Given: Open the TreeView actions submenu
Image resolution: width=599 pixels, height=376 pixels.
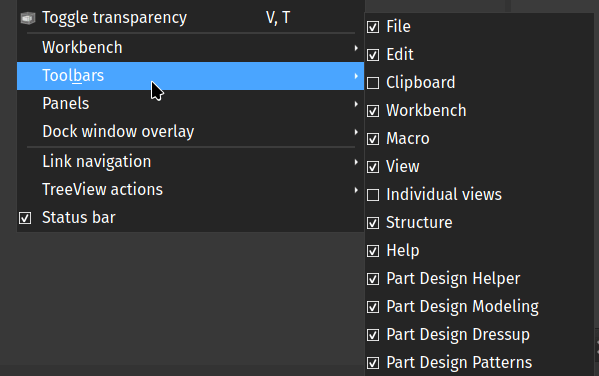Looking at the screenshot, I should click(x=190, y=190).
